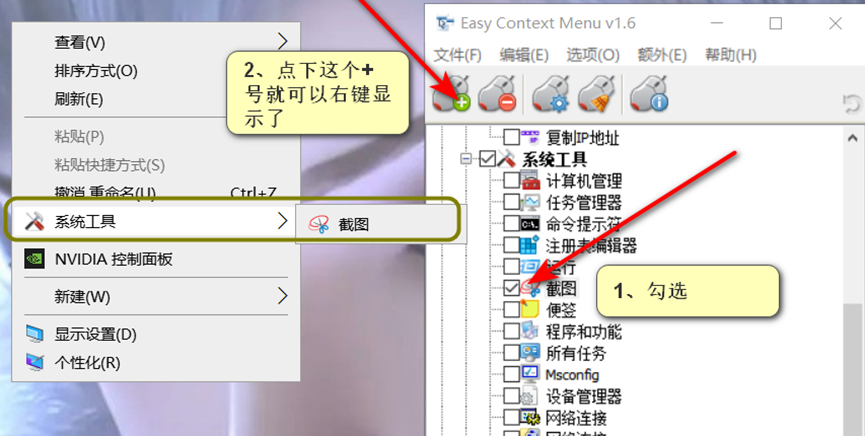The image size is (865, 436).
Task: Collapse the 系统工具 tree node
Action: pyautogui.click(x=466, y=159)
